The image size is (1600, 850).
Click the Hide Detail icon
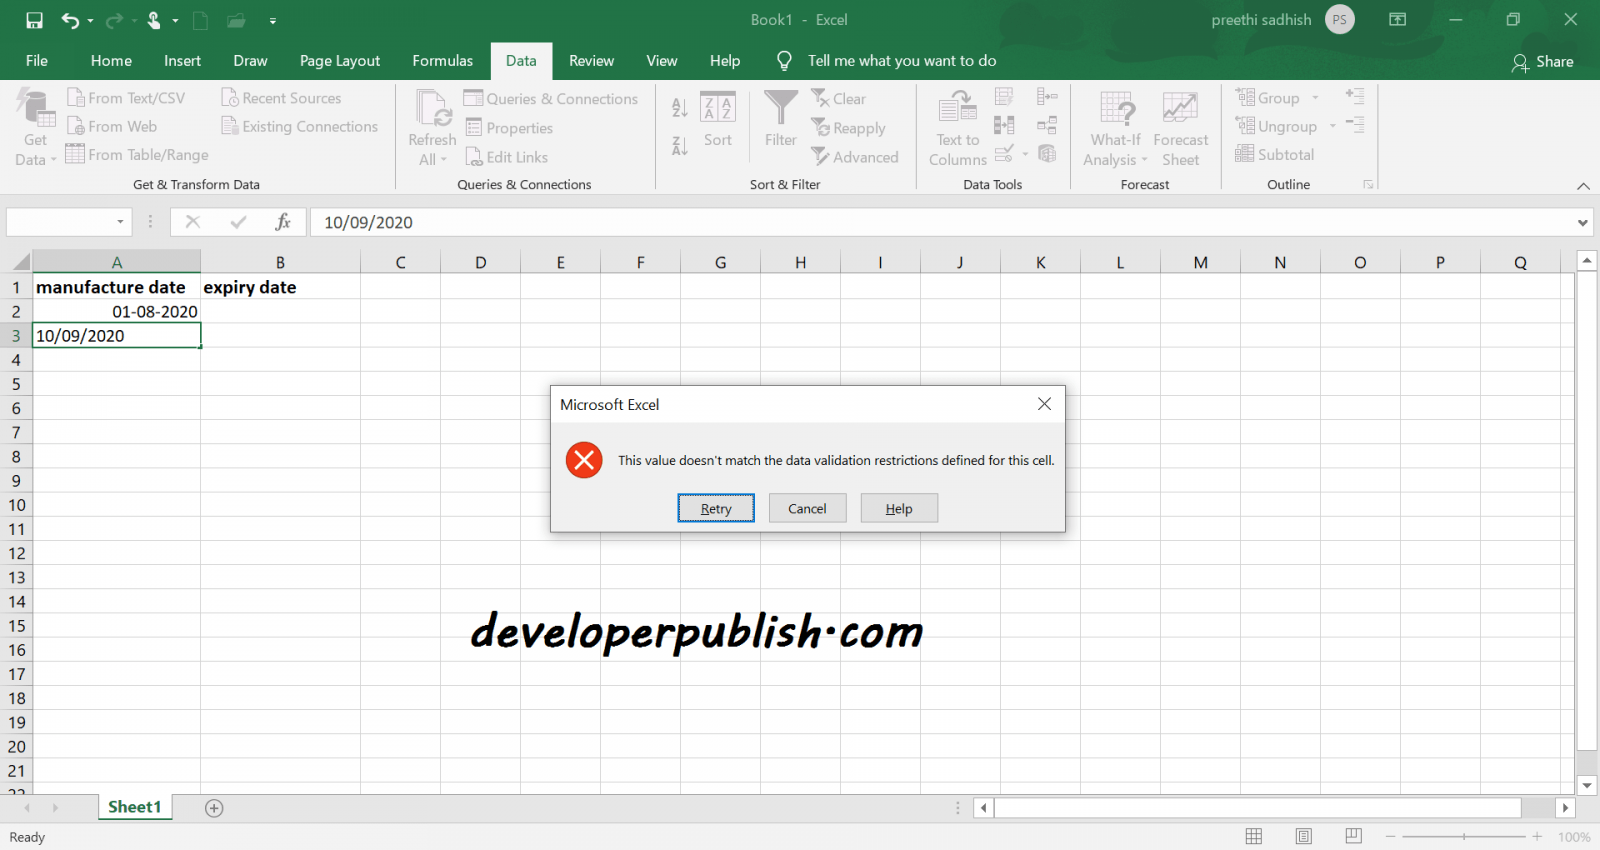click(1355, 124)
